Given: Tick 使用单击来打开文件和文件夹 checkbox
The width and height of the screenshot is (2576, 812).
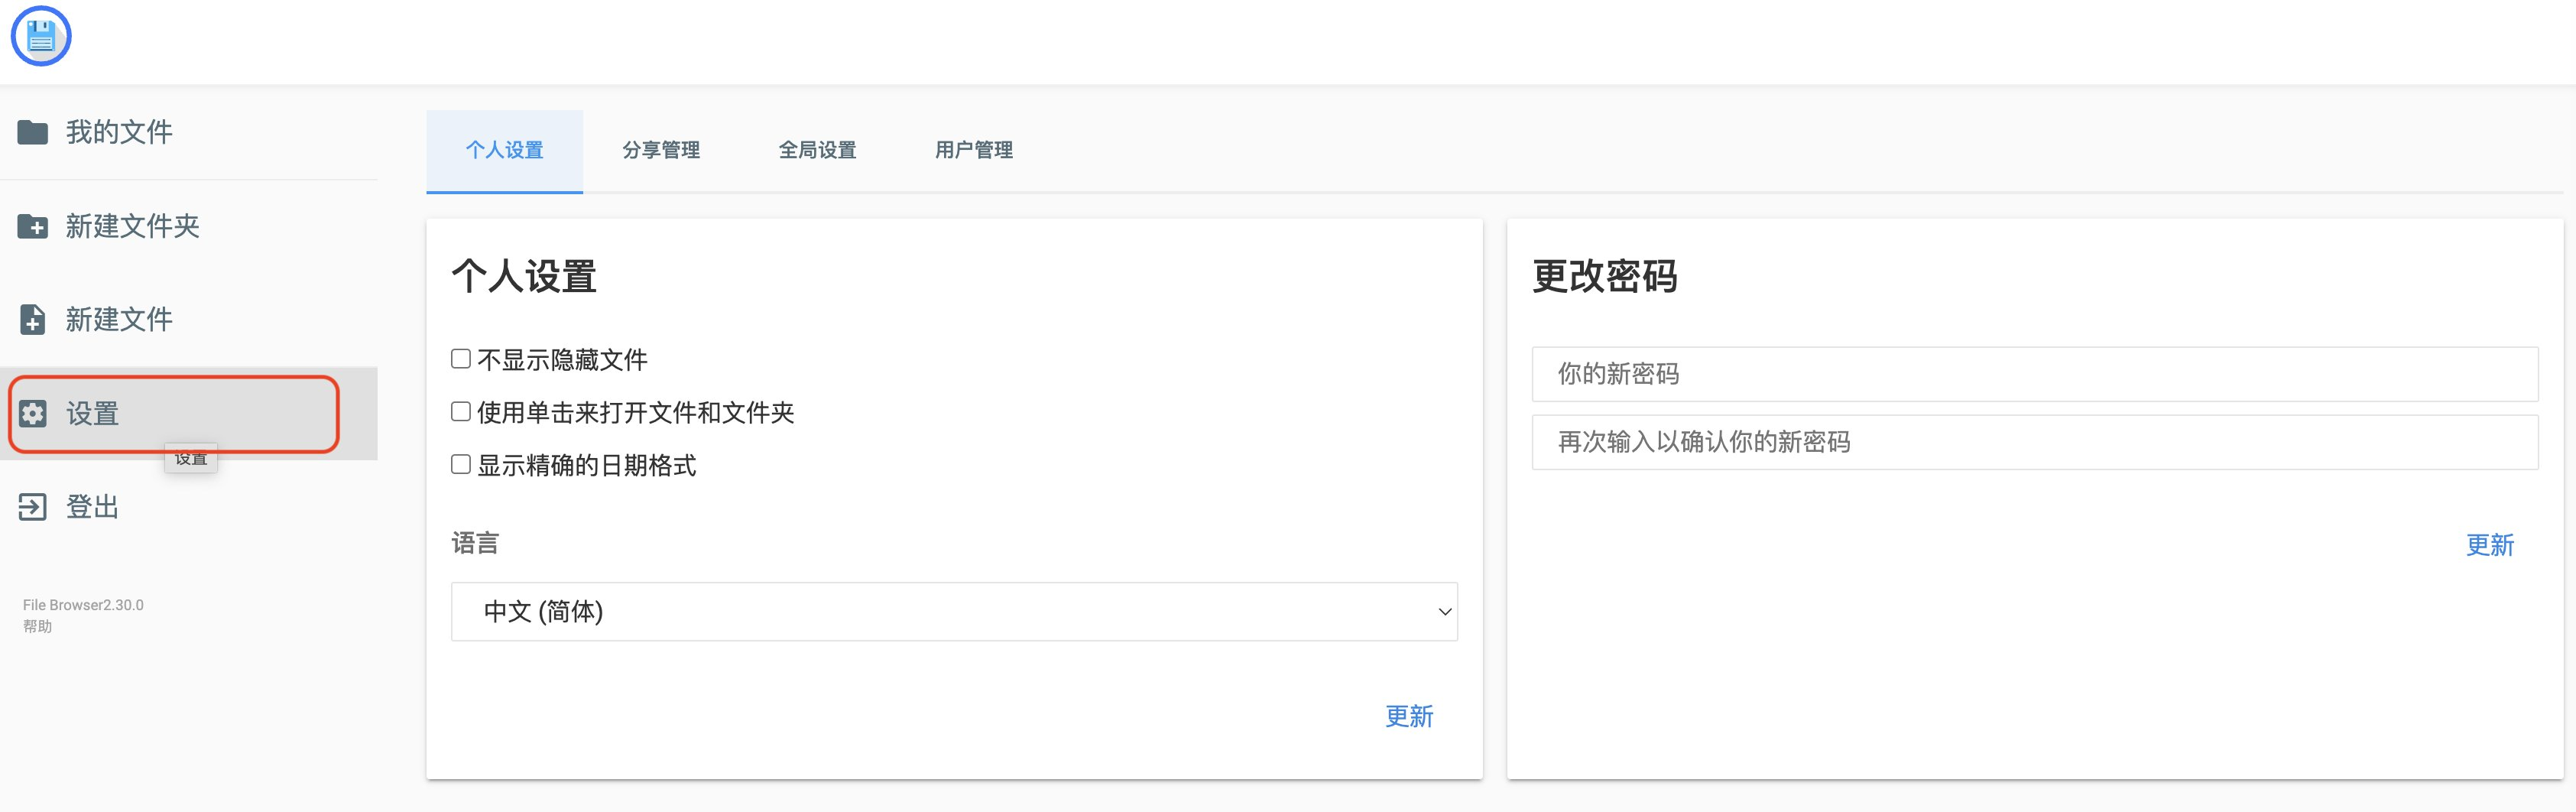Looking at the screenshot, I should (x=461, y=411).
